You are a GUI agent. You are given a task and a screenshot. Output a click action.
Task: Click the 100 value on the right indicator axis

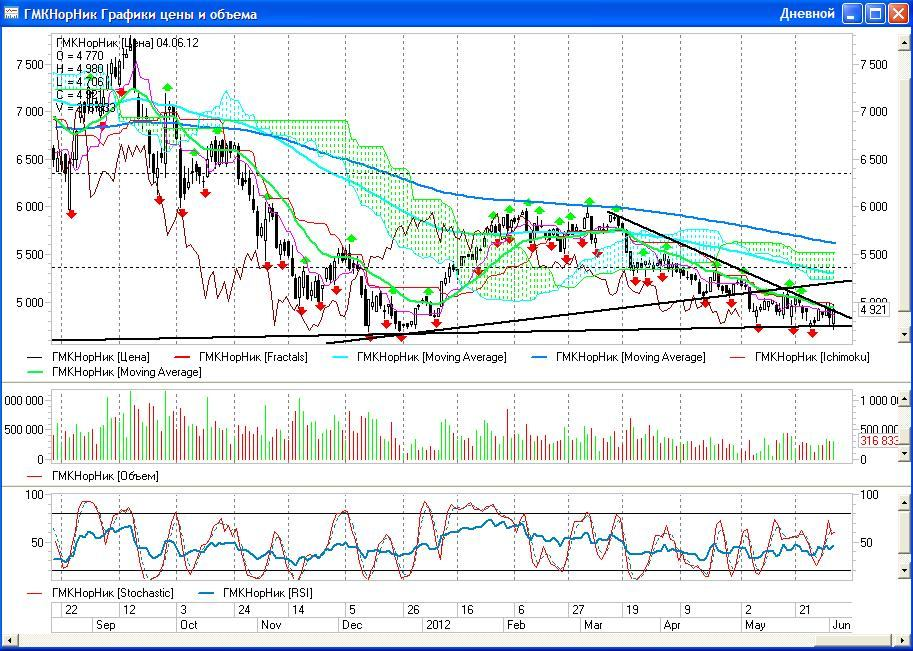869,495
